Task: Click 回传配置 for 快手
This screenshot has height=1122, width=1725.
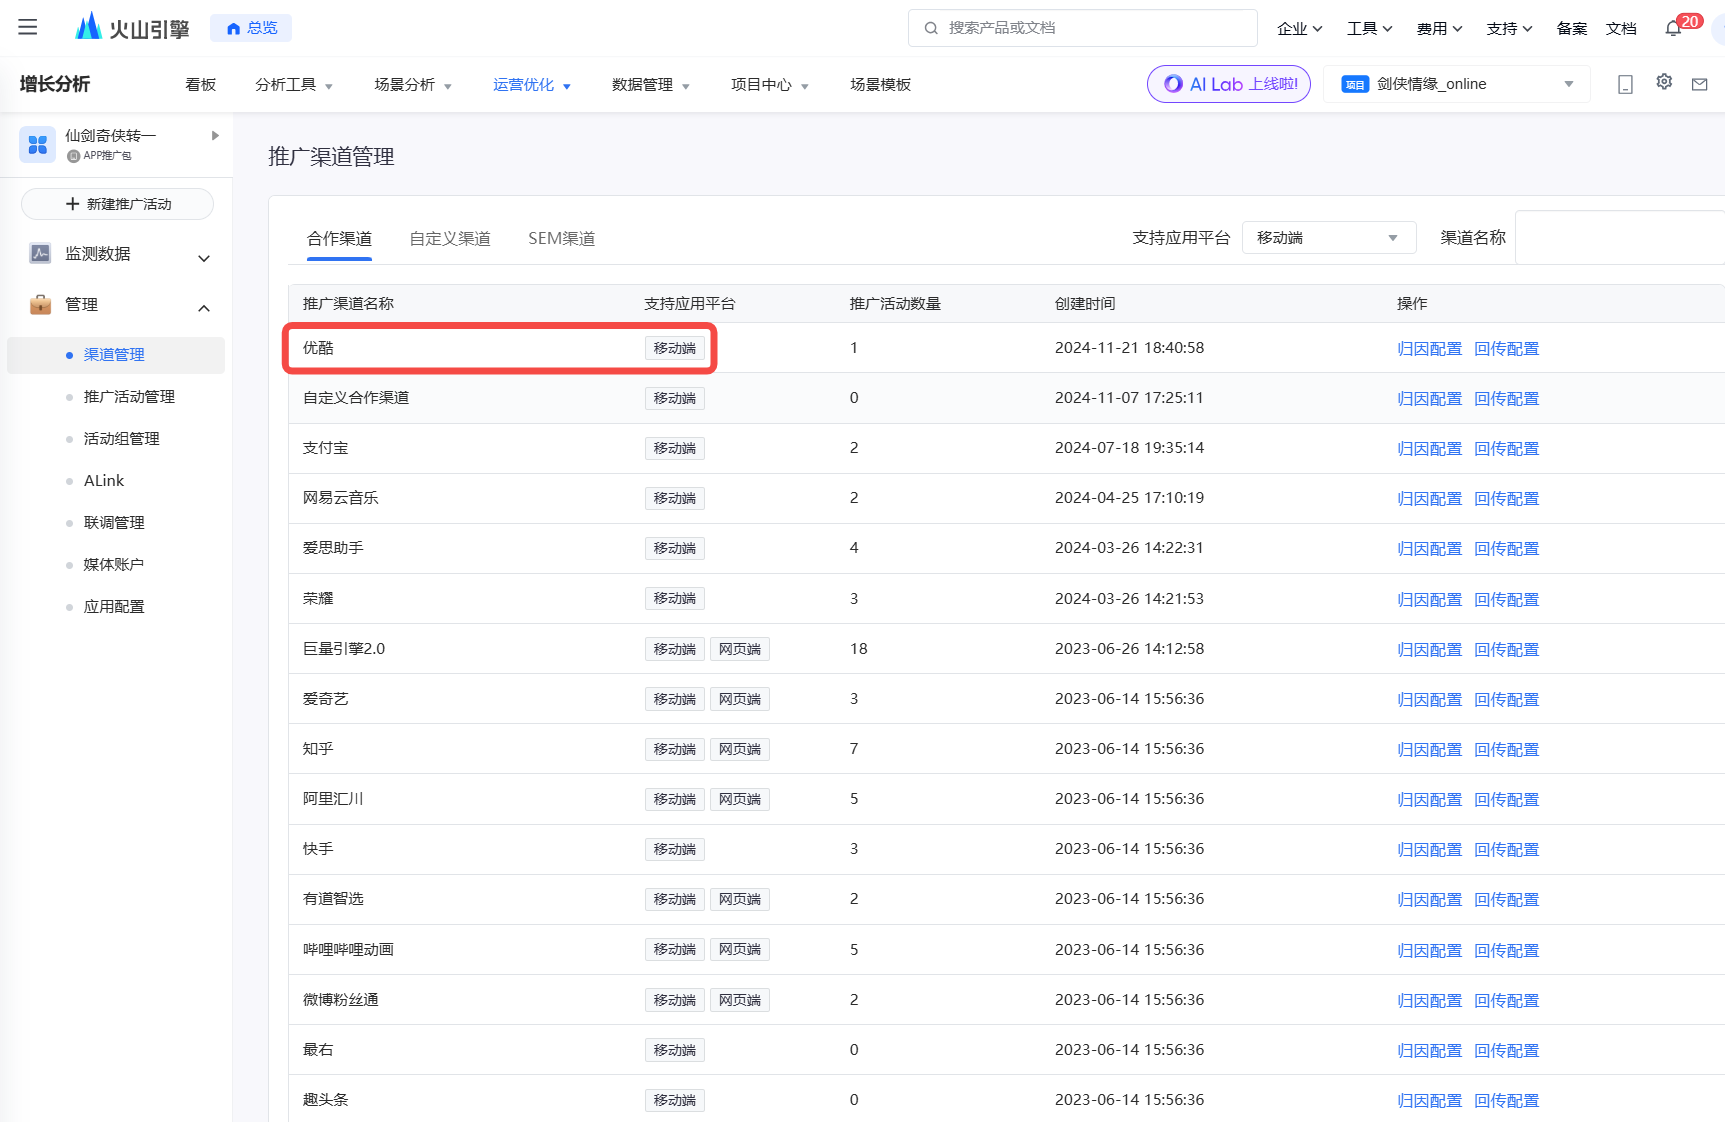Action: 1507,850
